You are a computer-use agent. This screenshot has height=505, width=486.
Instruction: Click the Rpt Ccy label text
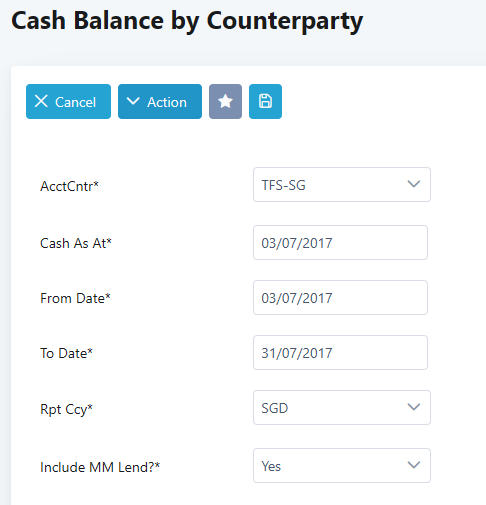66,409
